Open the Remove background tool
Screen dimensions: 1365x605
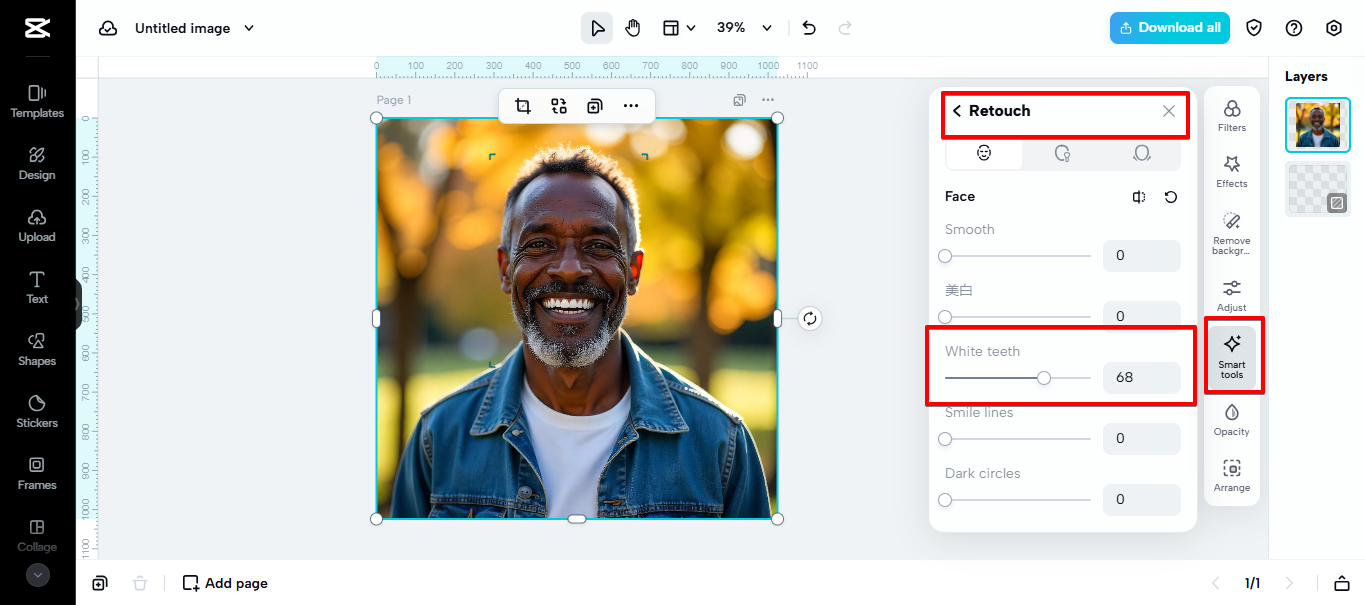point(1232,232)
